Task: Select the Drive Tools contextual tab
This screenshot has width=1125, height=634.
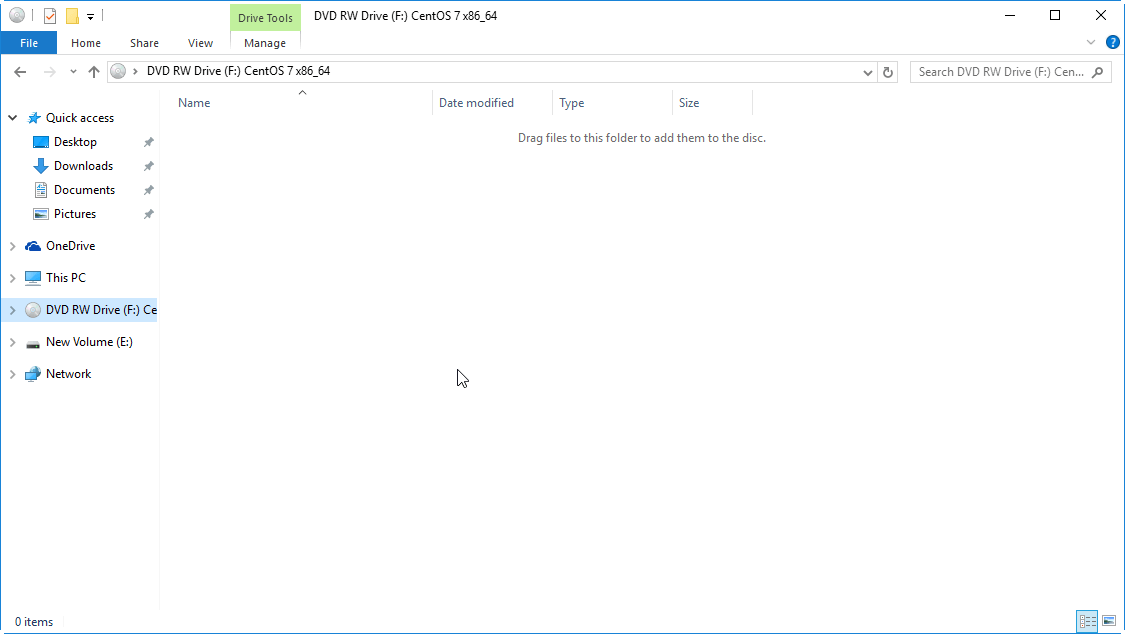Action: (265, 18)
